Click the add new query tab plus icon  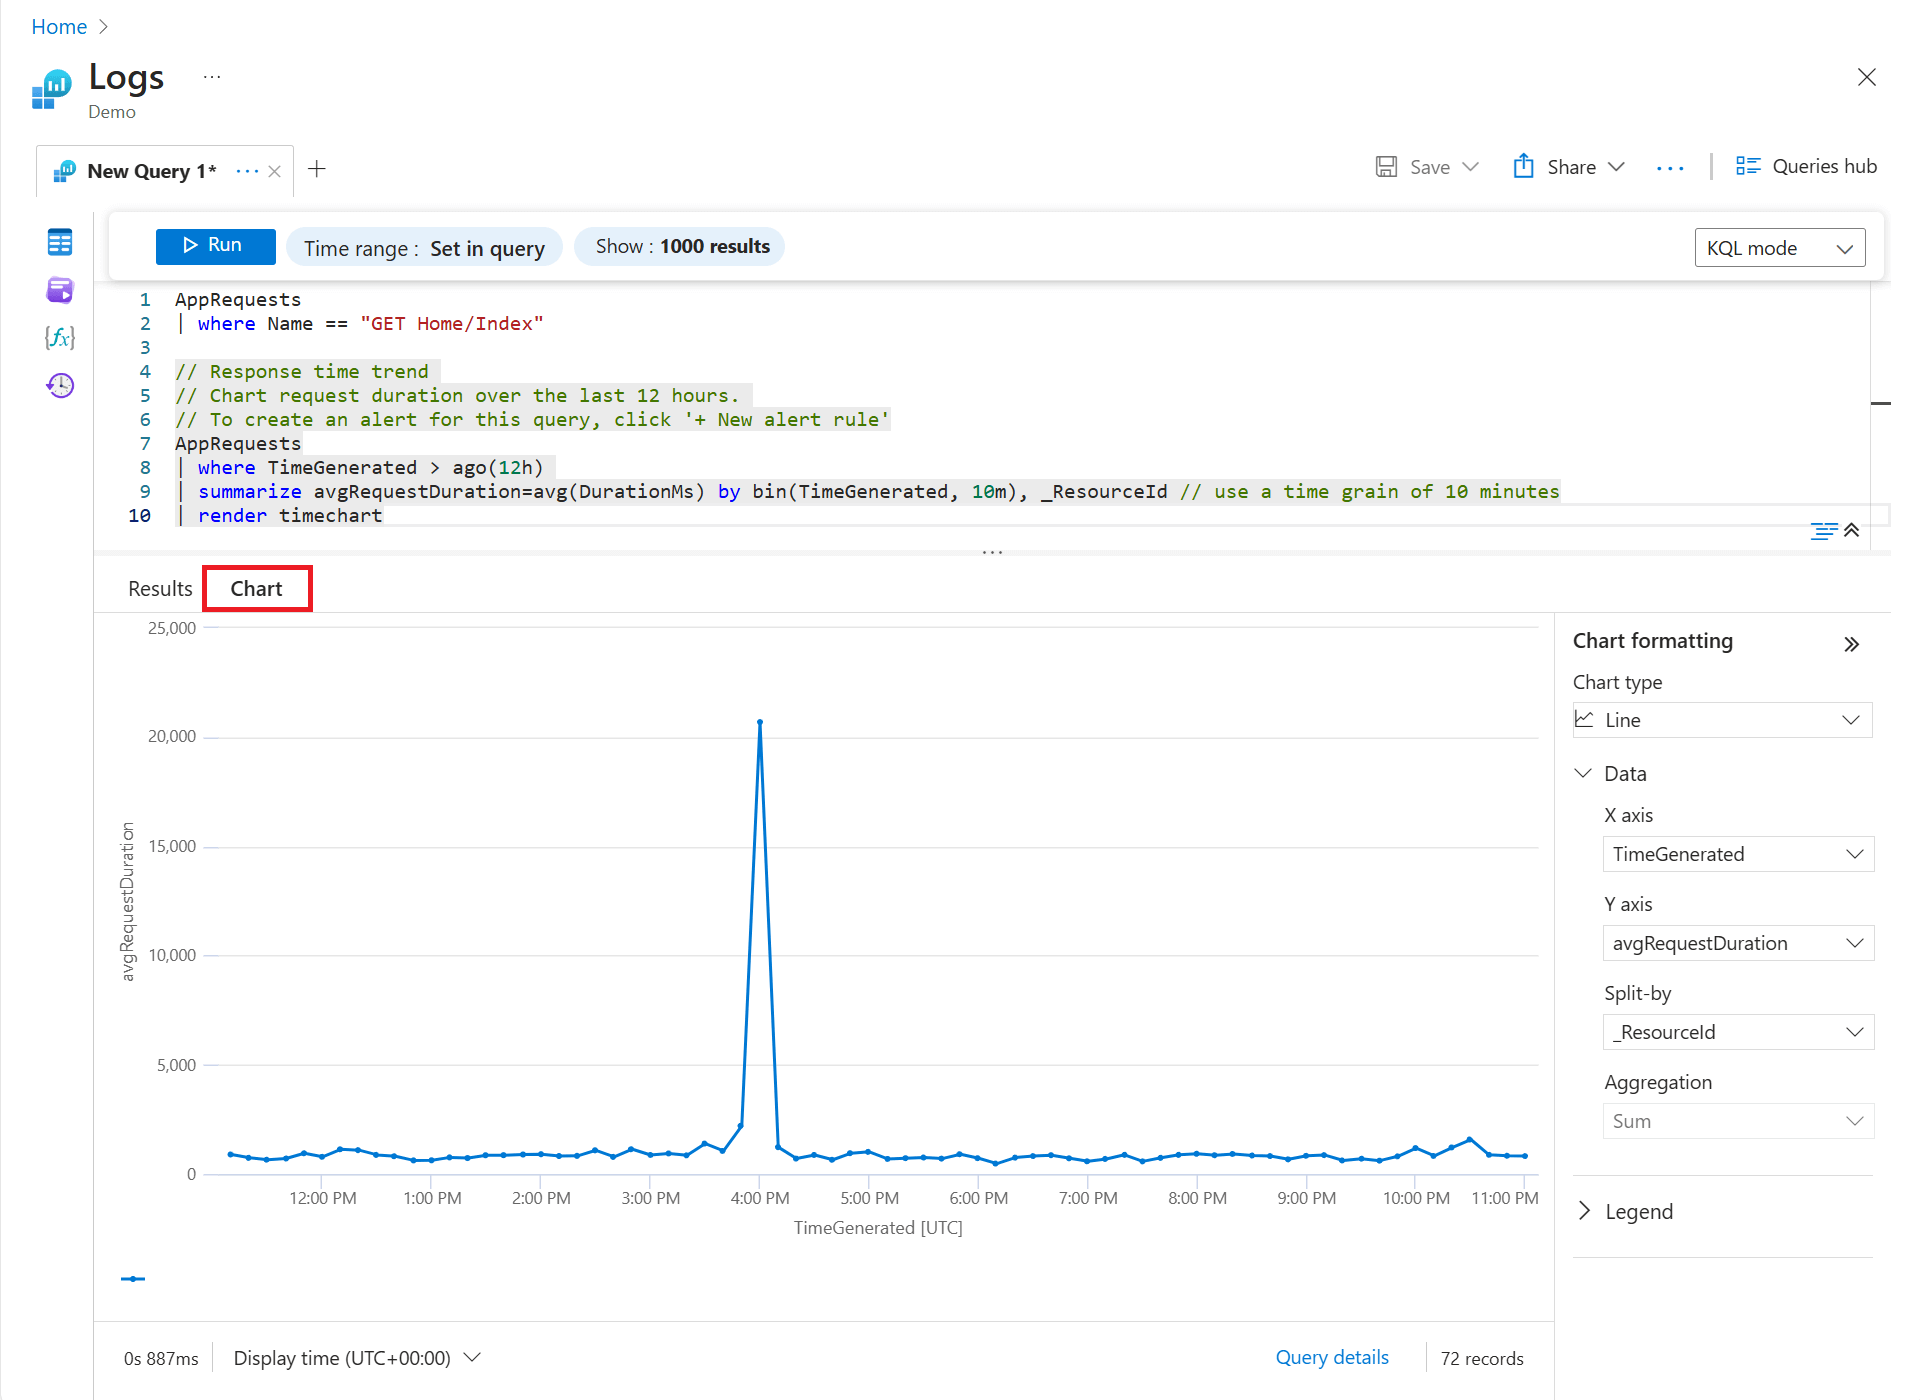(x=317, y=170)
